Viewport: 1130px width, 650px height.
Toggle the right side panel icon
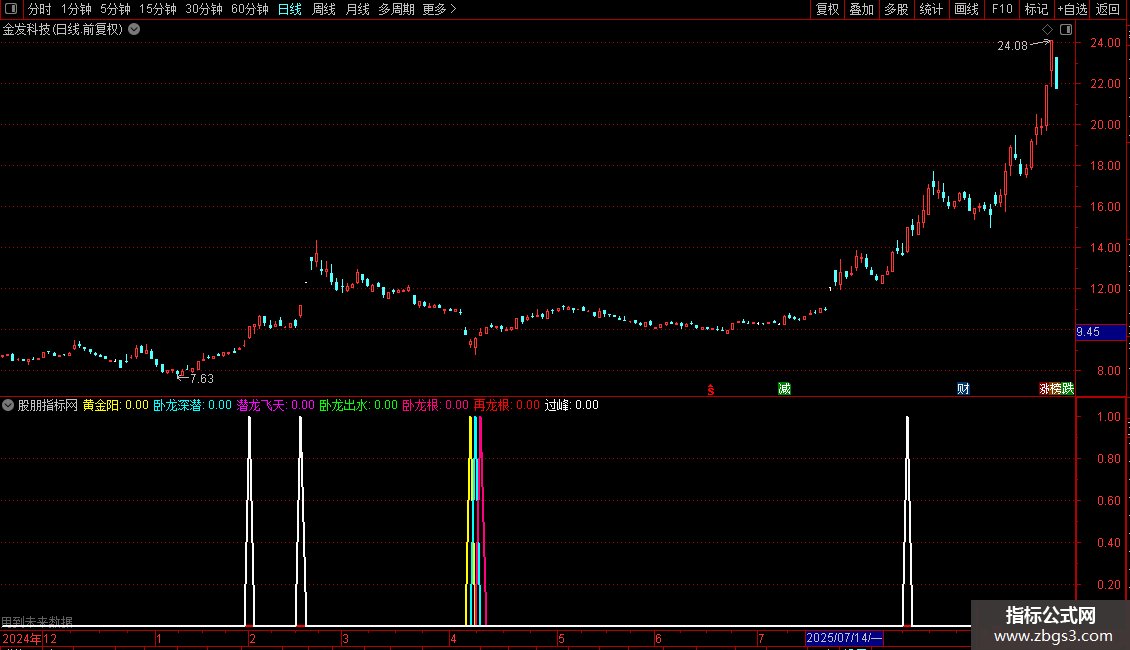(x=1066, y=30)
